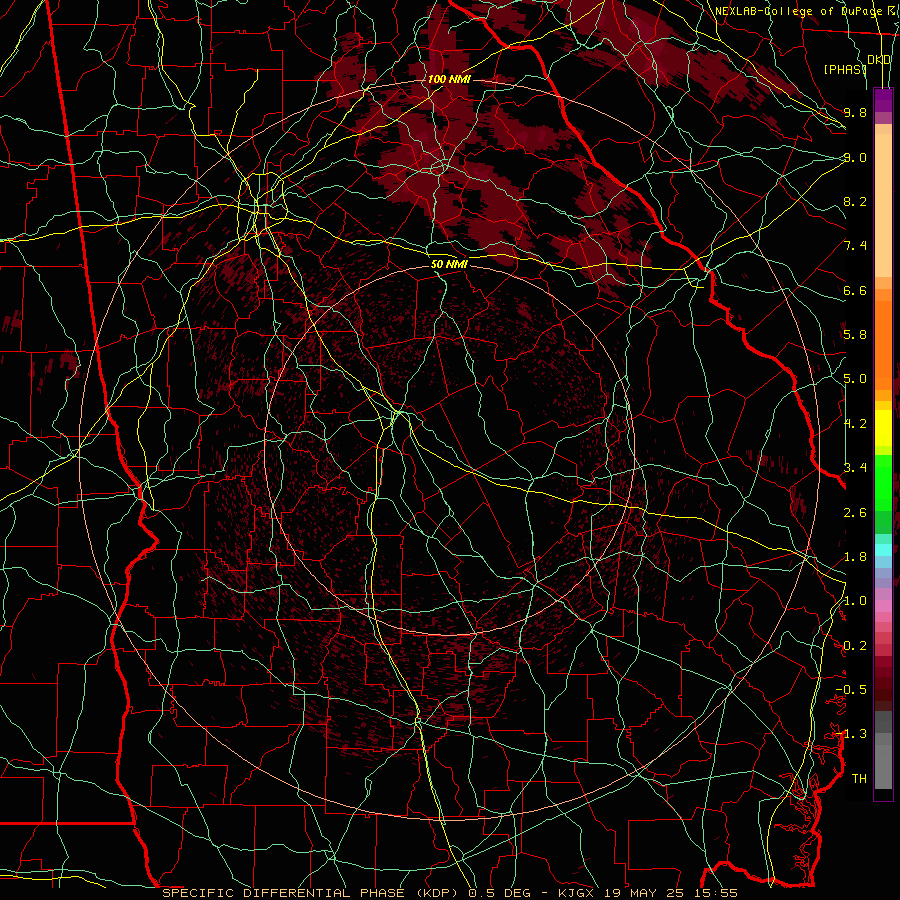The width and height of the screenshot is (900, 900).
Task: Select the 3.4 legend value
Action: coord(855,468)
